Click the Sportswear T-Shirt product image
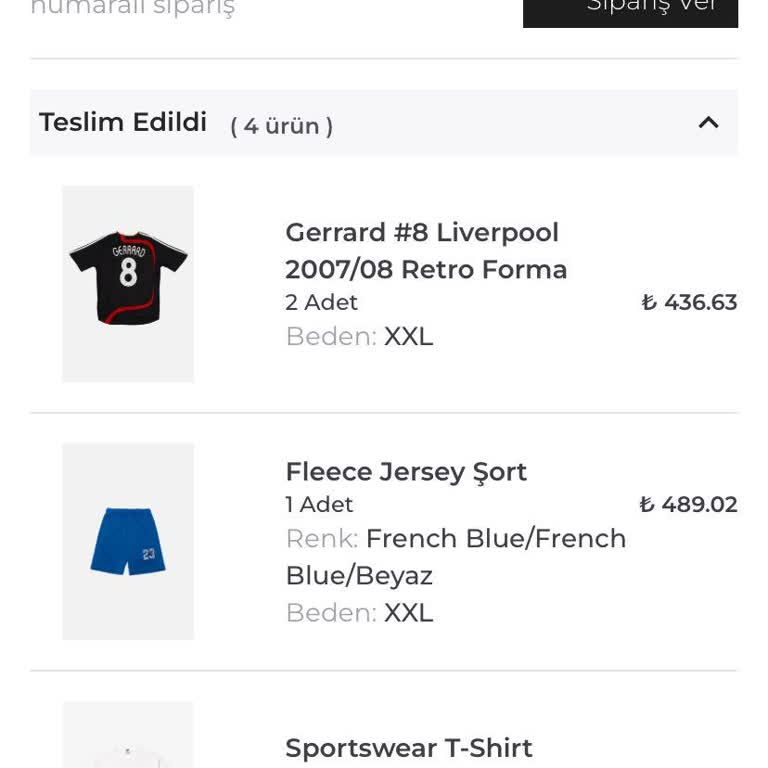768x768 pixels. tap(128, 740)
